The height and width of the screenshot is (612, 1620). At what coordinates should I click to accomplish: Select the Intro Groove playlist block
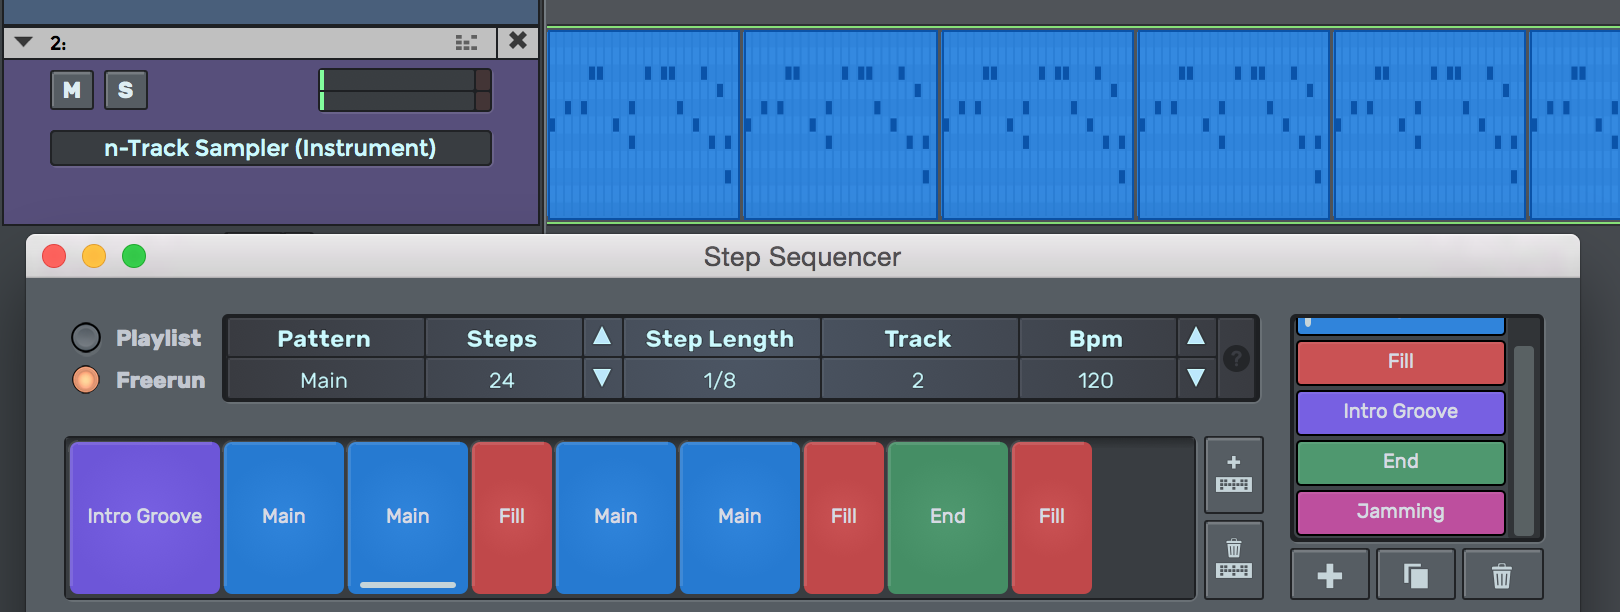click(145, 517)
